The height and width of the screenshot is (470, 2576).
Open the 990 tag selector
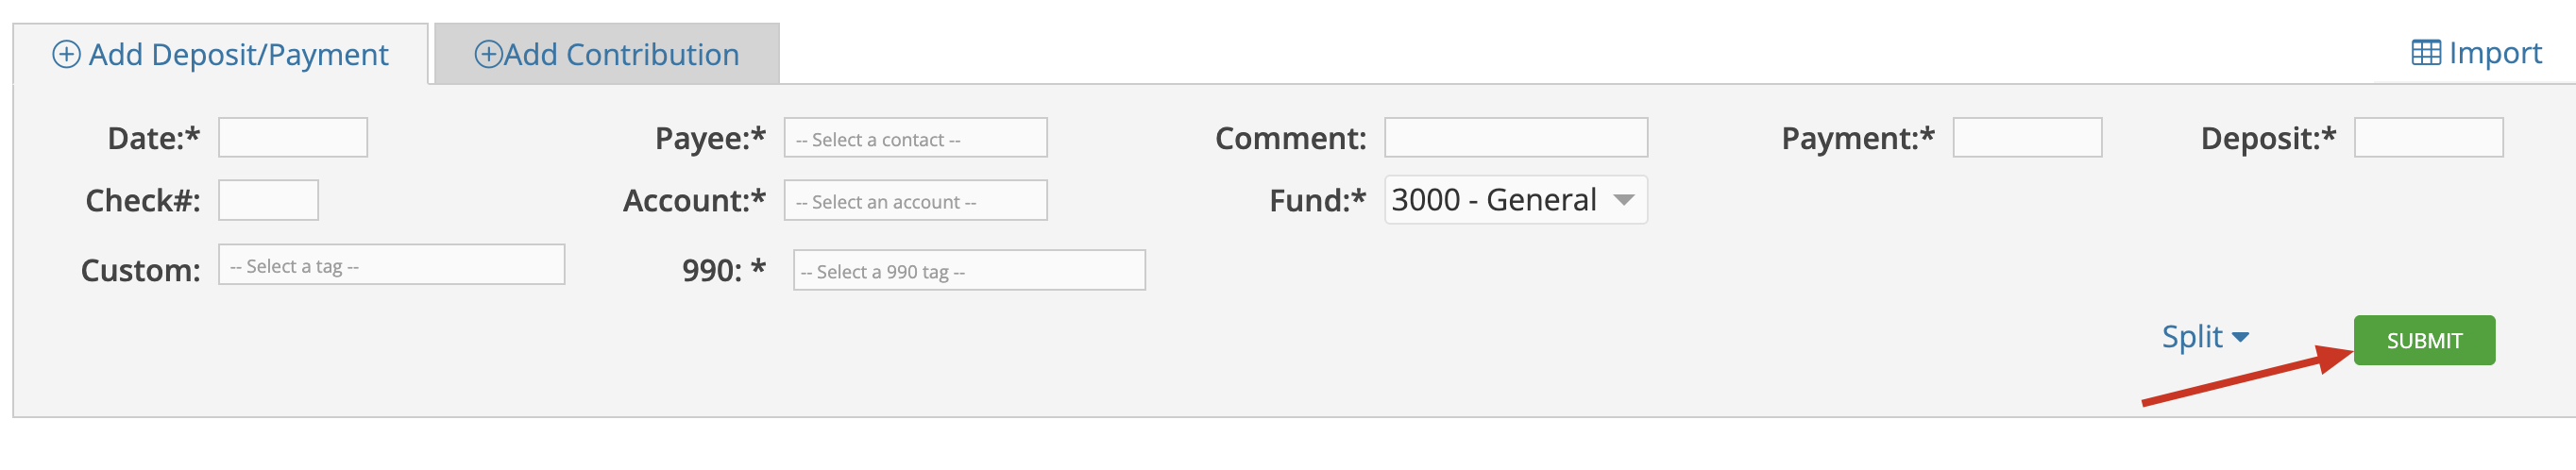pyautogui.click(x=969, y=270)
